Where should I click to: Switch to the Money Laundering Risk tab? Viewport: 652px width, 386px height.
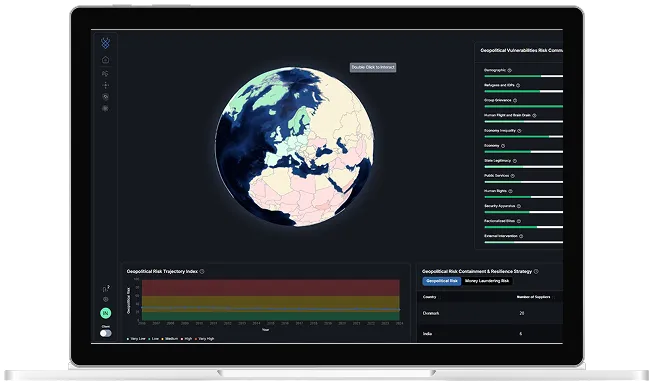coord(487,281)
